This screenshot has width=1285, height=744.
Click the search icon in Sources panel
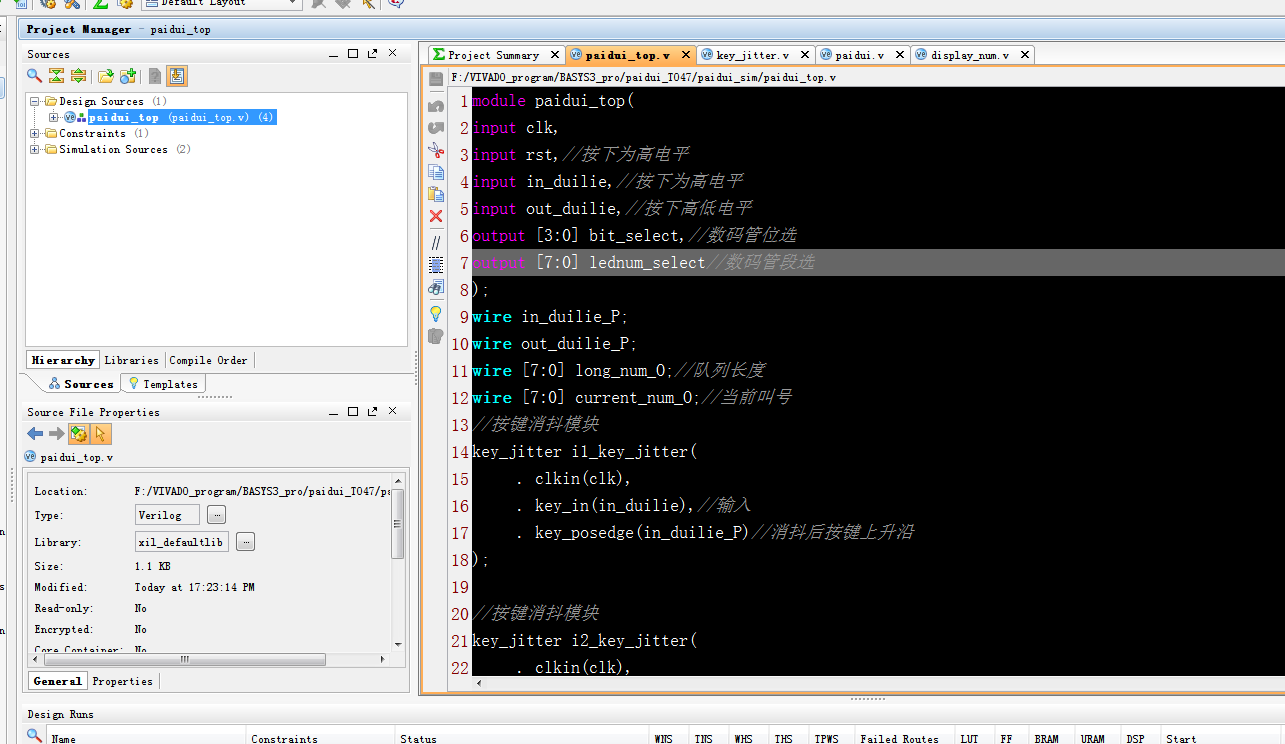coord(34,76)
